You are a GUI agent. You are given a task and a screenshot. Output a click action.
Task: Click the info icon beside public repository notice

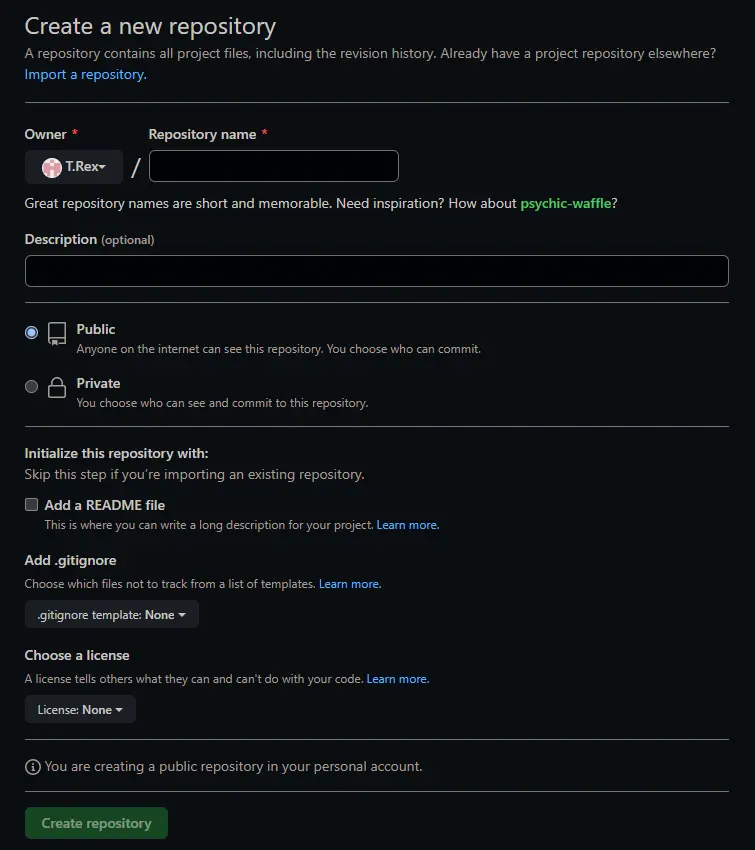[33, 767]
